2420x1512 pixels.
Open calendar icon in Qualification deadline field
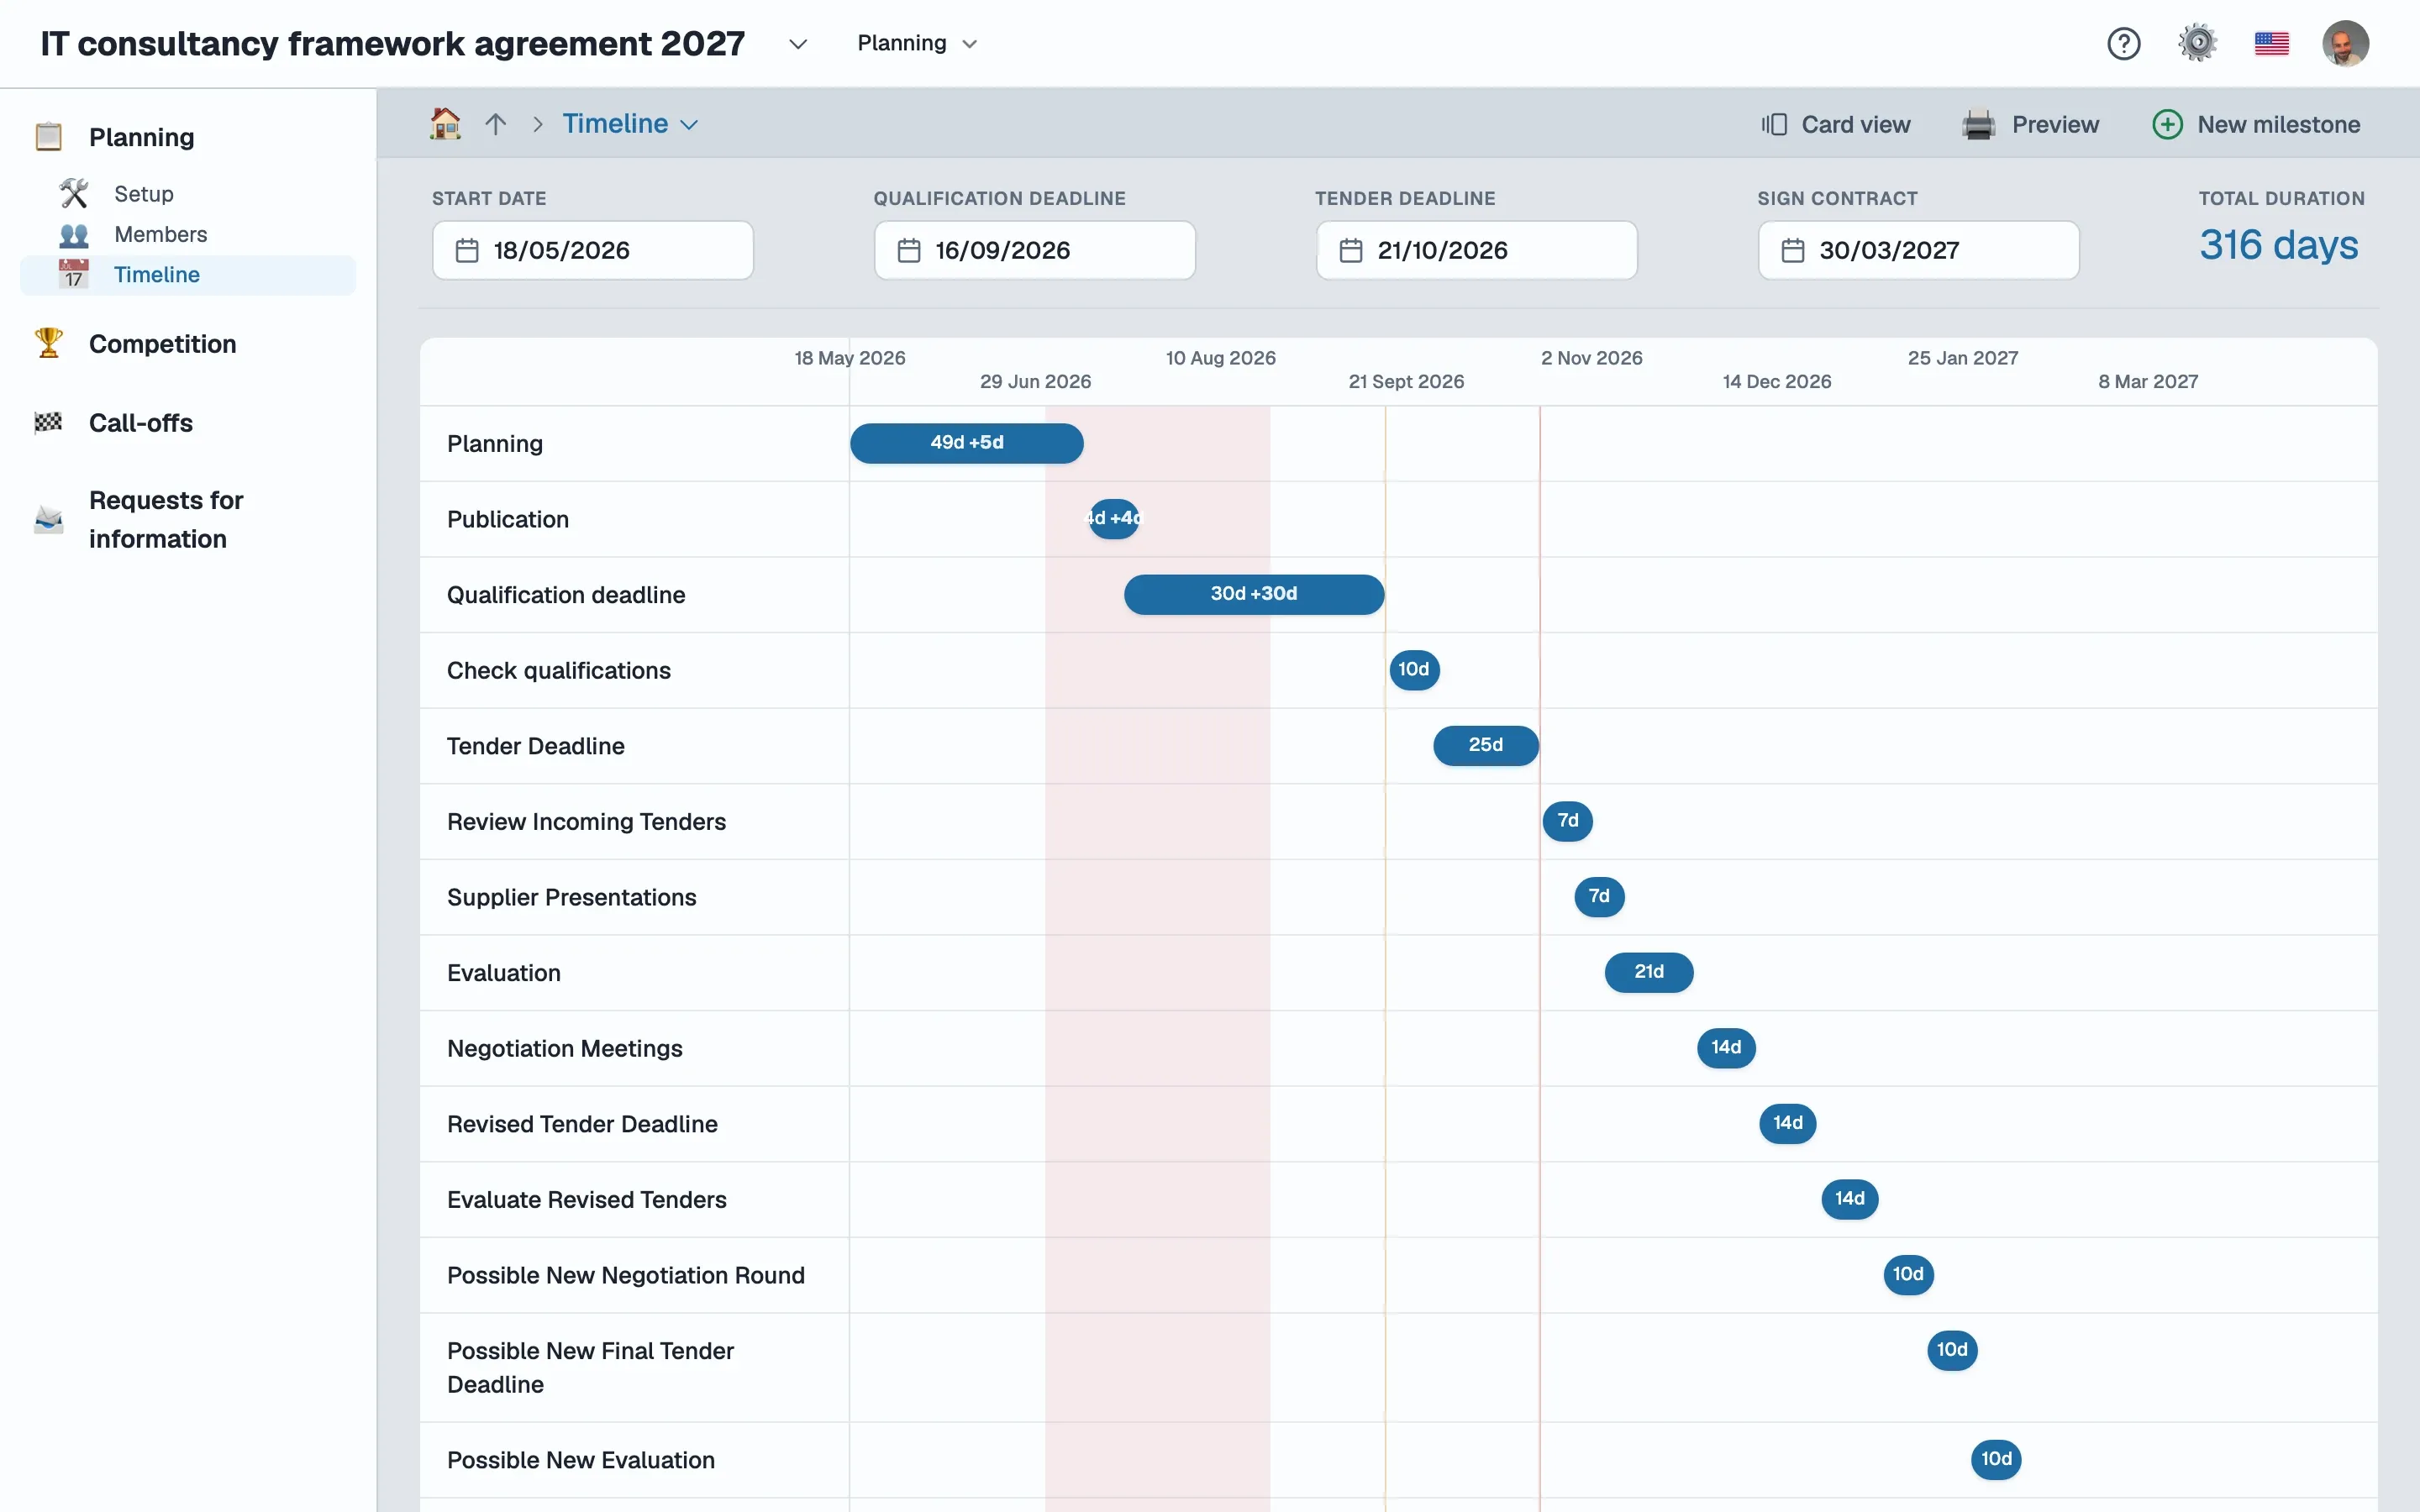click(x=908, y=250)
